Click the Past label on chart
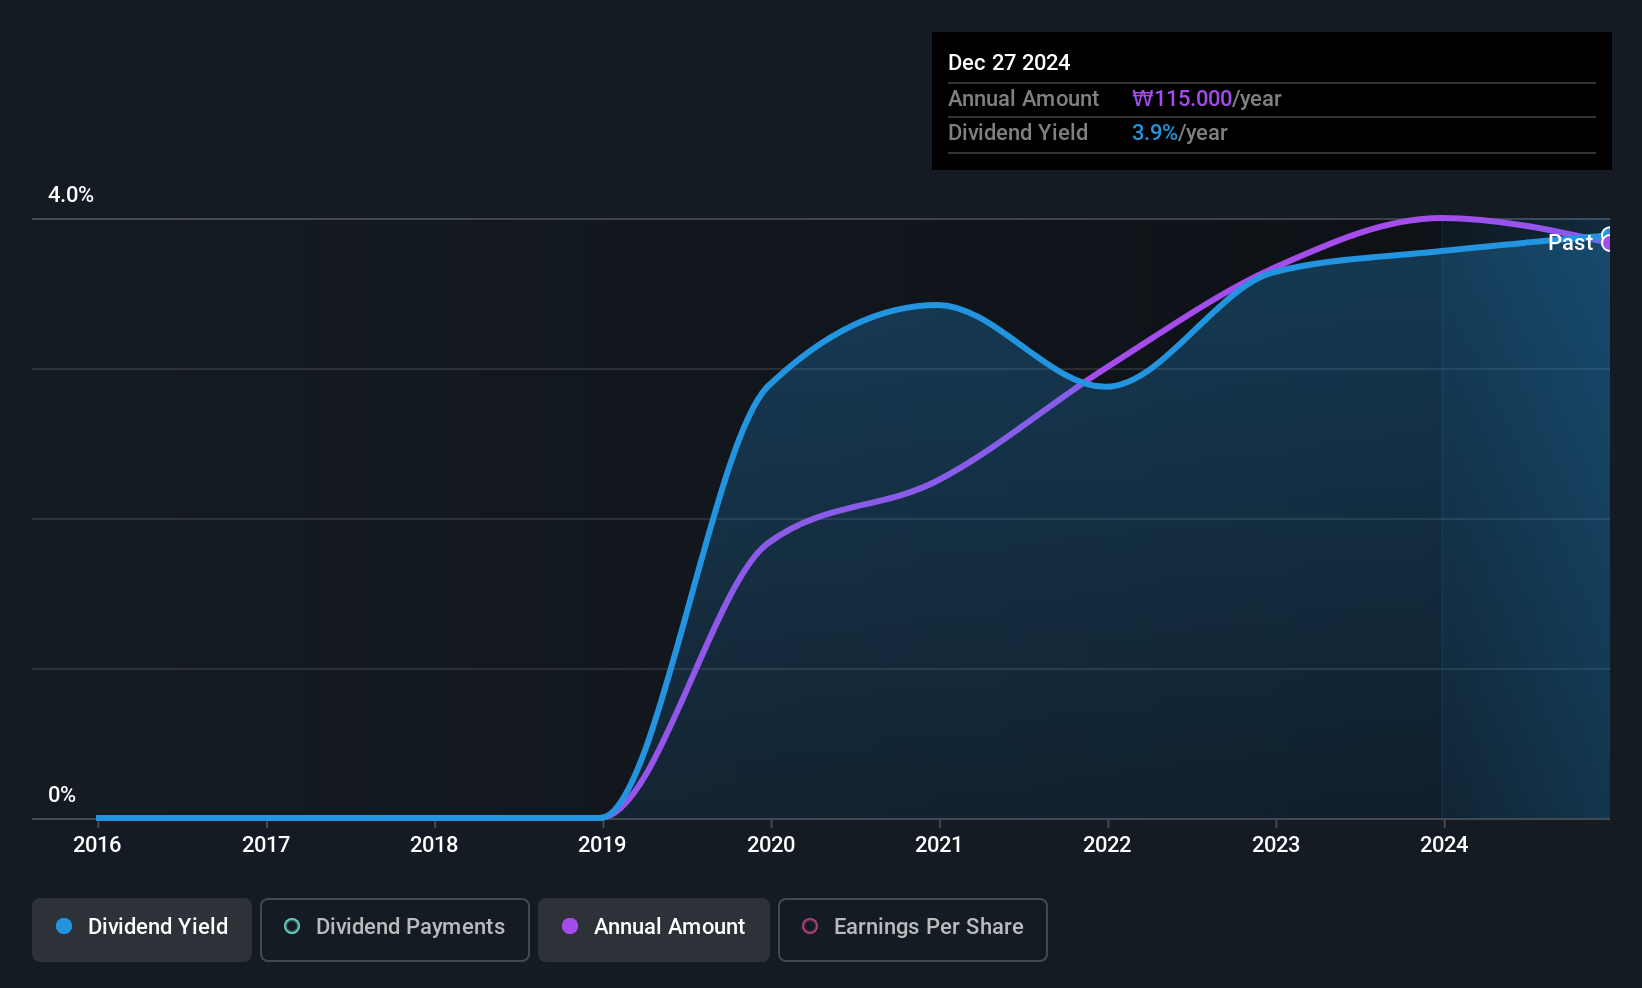The height and width of the screenshot is (988, 1642). (x=1570, y=242)
